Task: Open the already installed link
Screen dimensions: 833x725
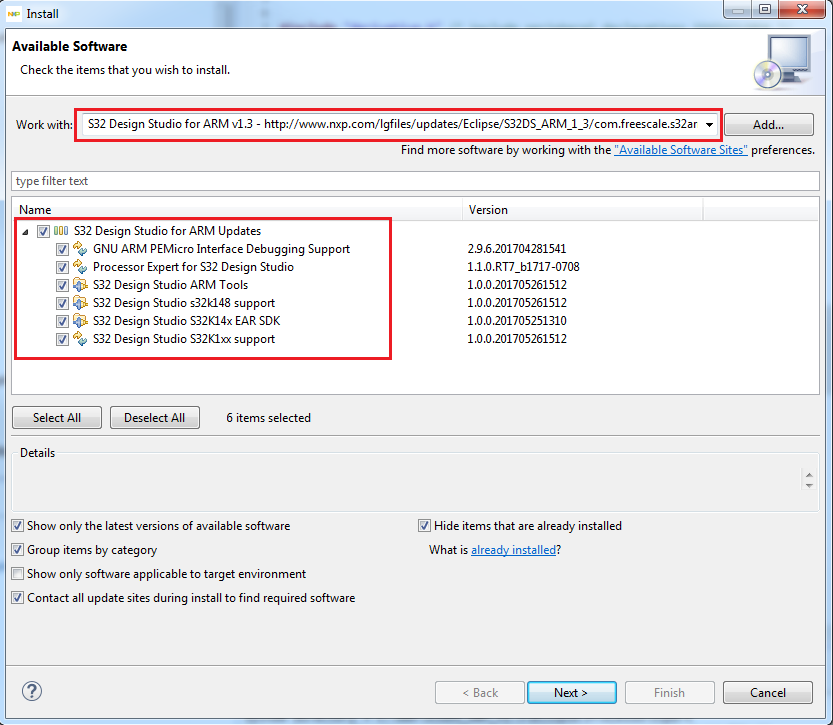Action: coord(513,550)
